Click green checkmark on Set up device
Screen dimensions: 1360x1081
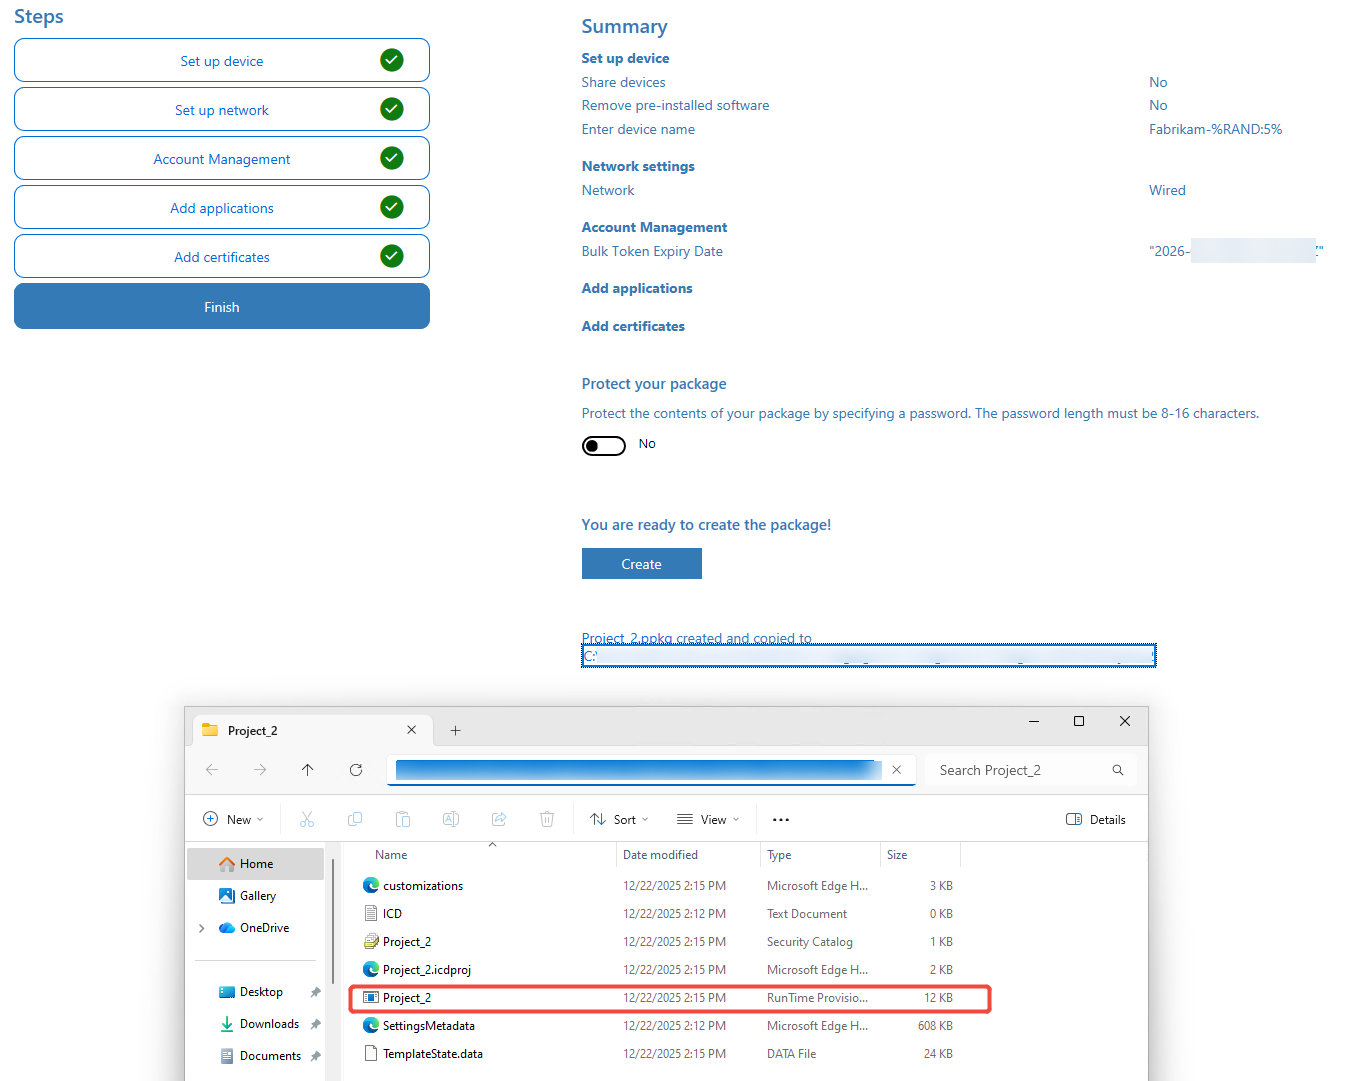tap(392, 60)
